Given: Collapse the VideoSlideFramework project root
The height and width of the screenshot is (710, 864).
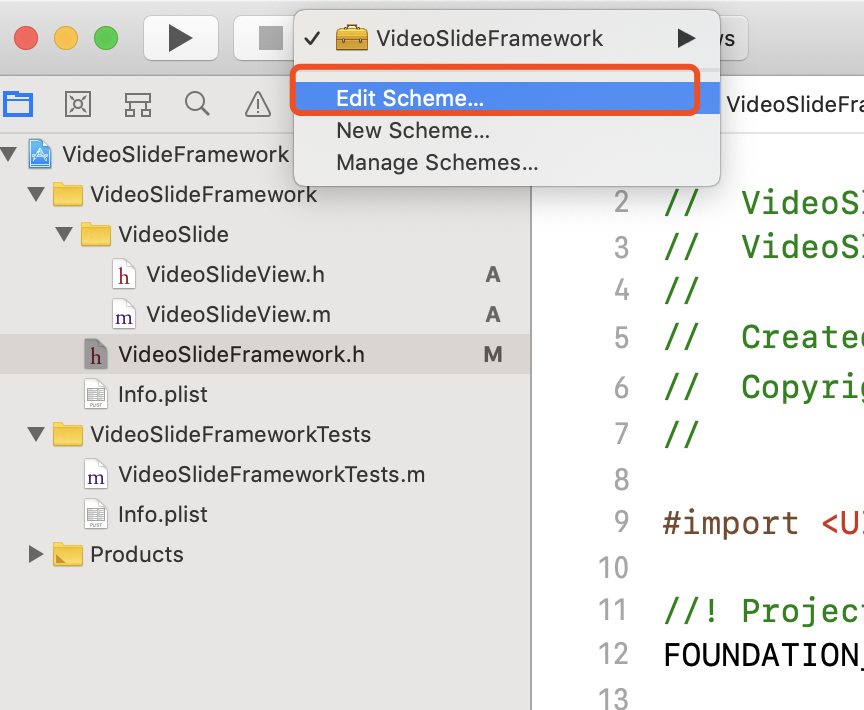Looking at the screenshot, I should pos(9,154).
